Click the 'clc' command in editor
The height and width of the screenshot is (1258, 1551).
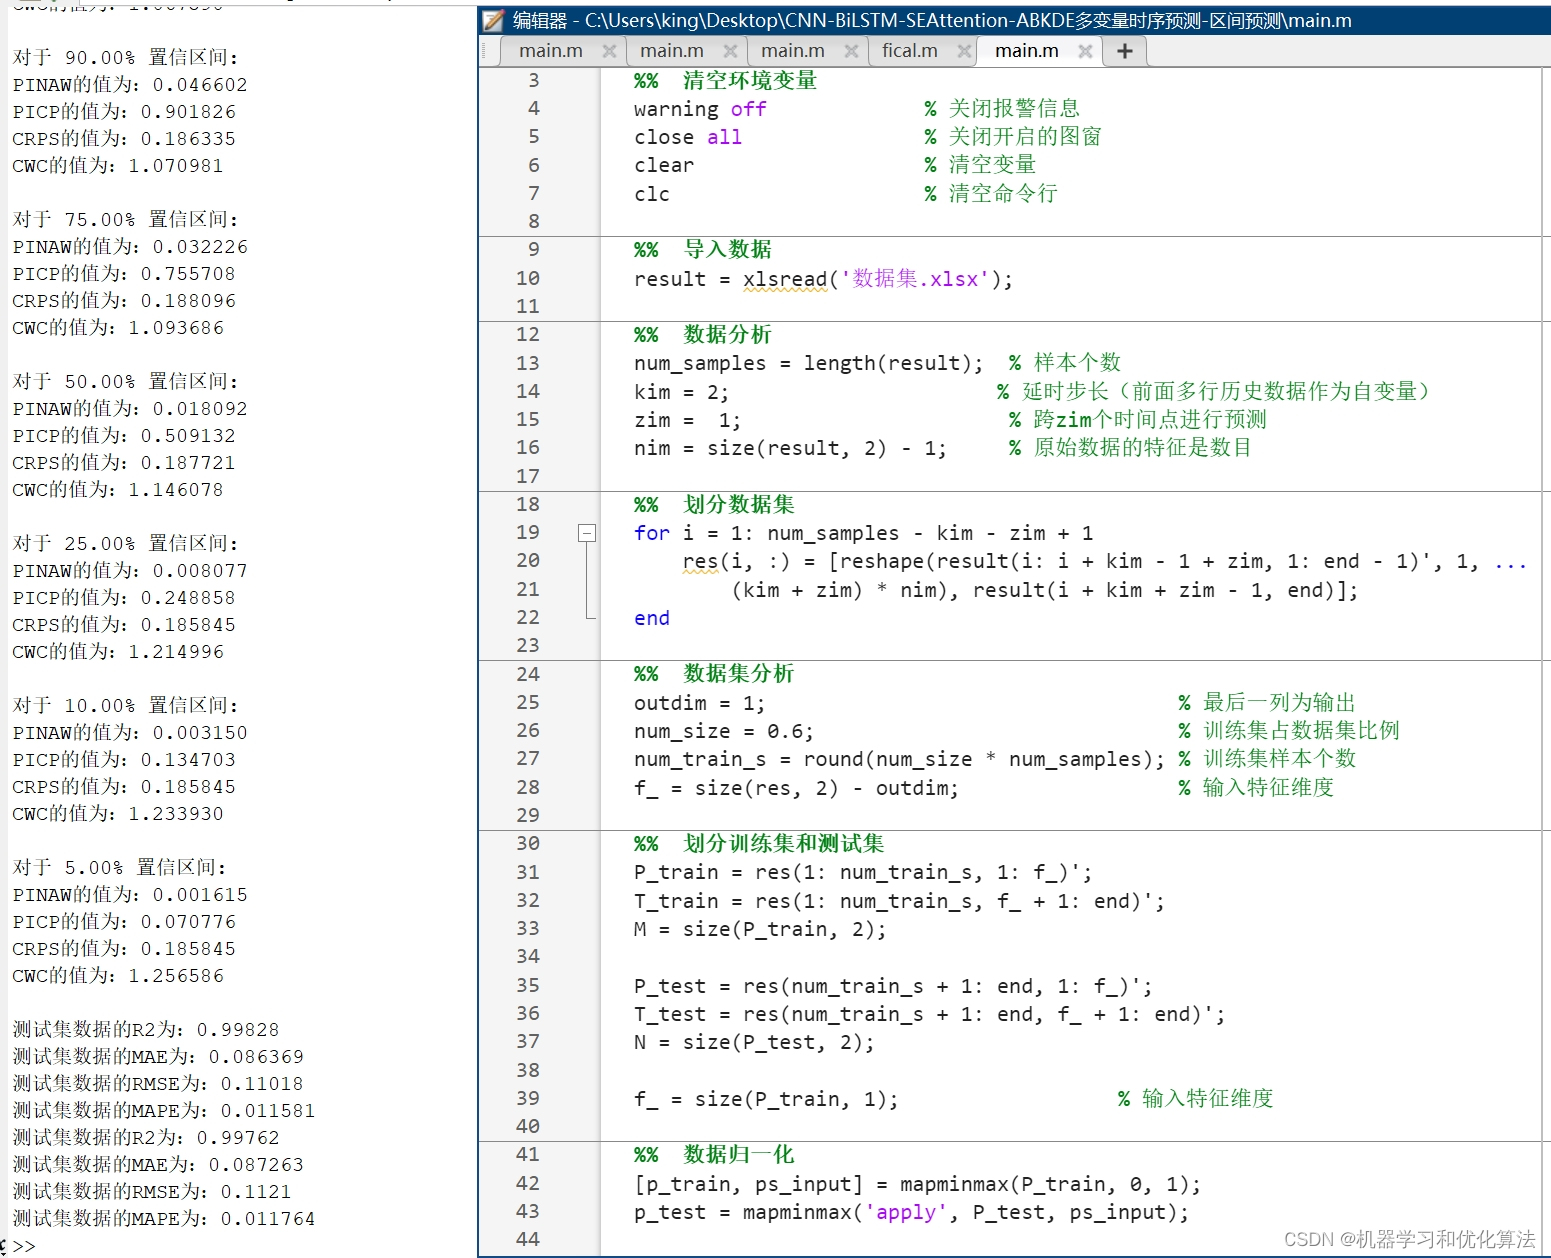[652, 194]
